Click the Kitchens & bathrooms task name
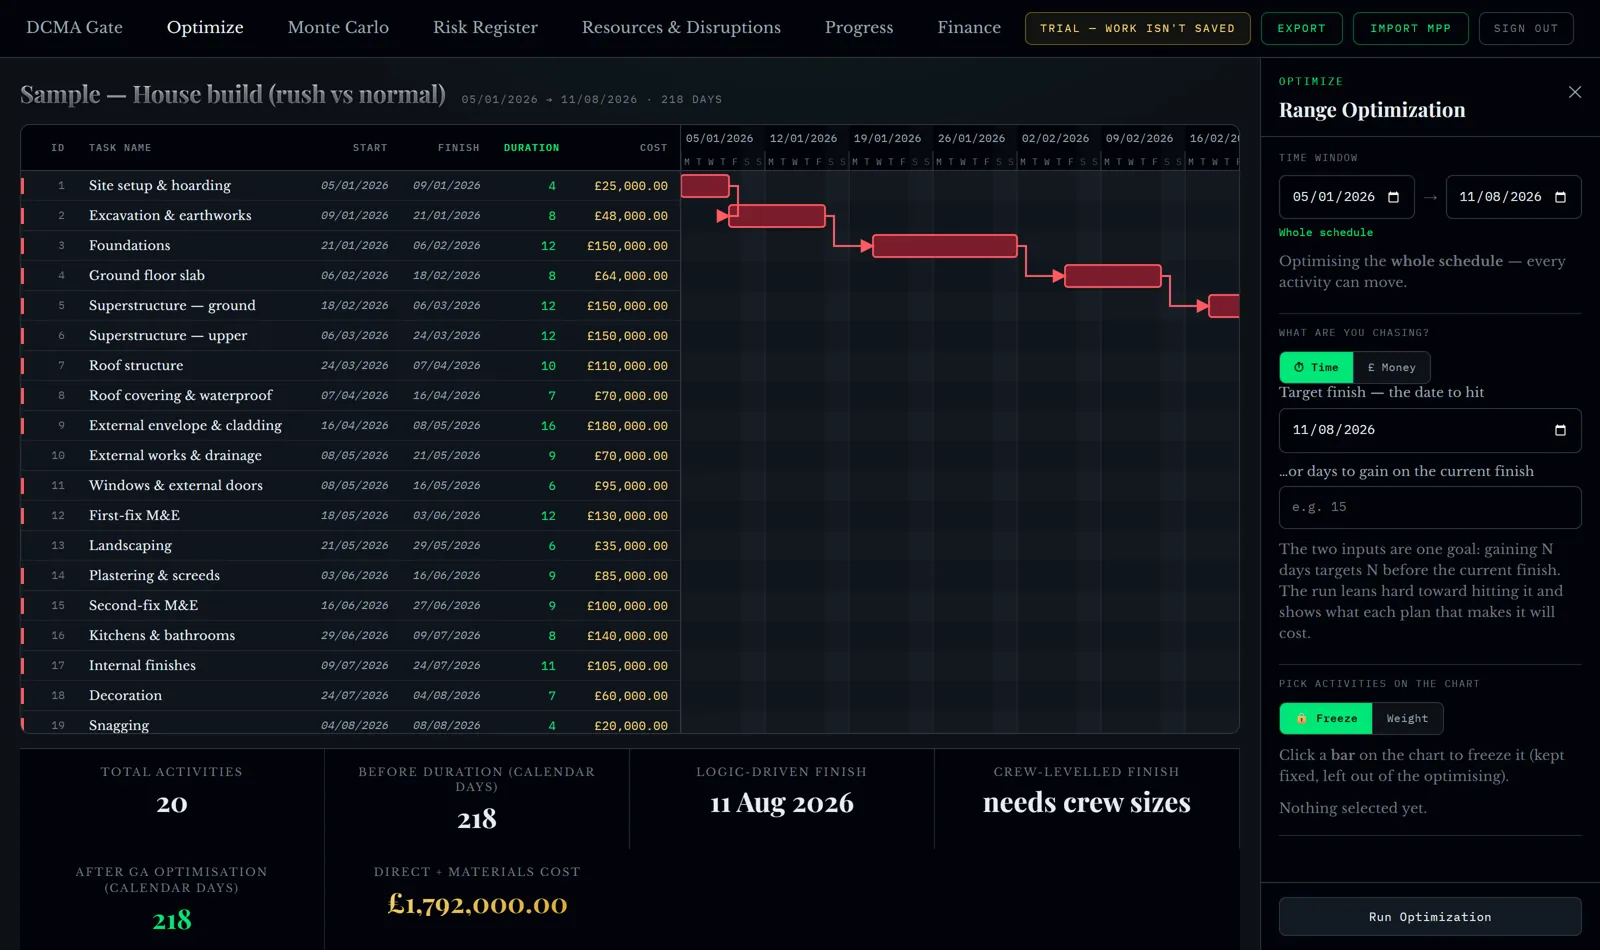Image resolution: width=1600 pixels, height=950 pixels. click(162, 636)
